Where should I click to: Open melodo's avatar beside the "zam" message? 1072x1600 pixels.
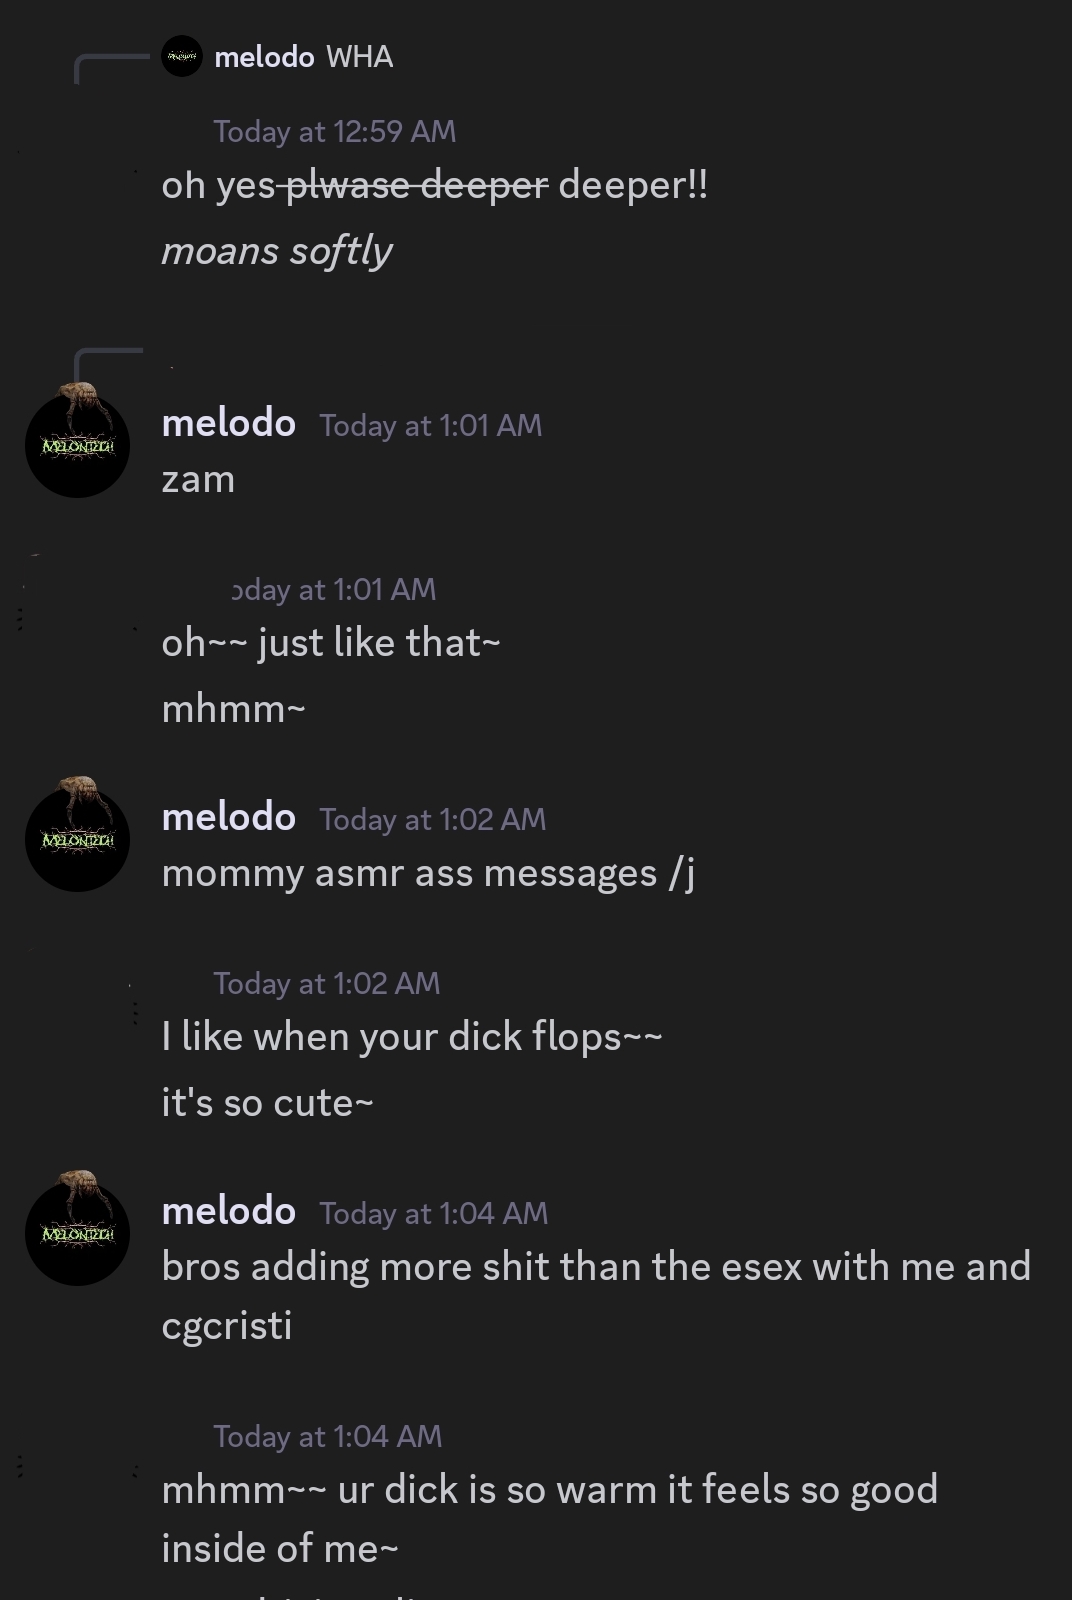coord(77,444)
